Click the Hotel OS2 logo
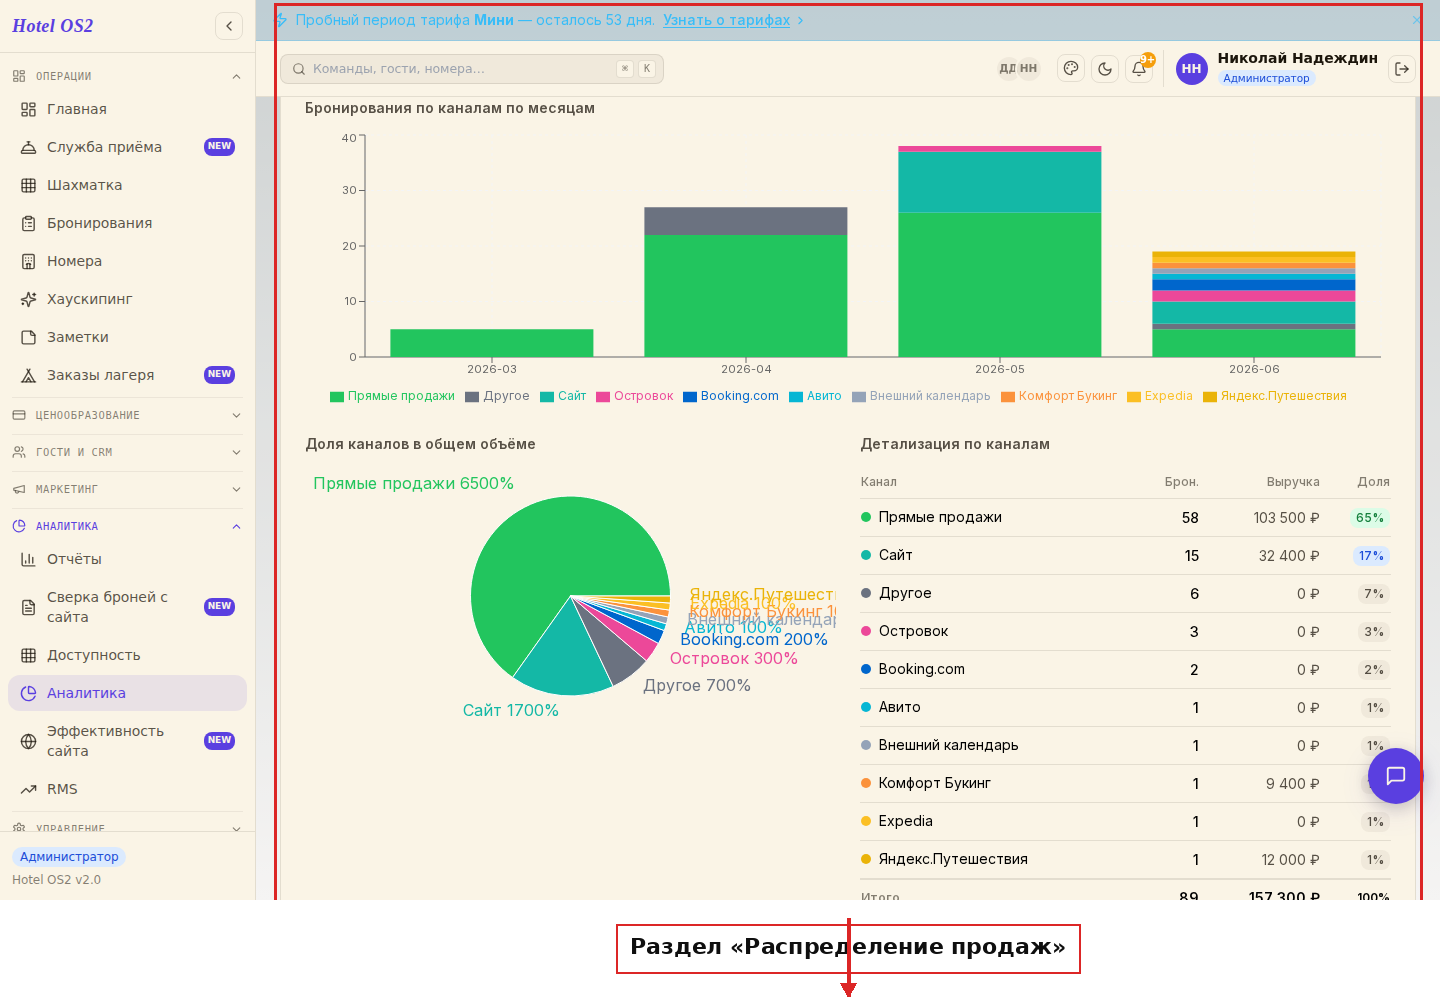Image resolution: width=1440 pixels, height=997 pixels. click(x=52, y=26)
